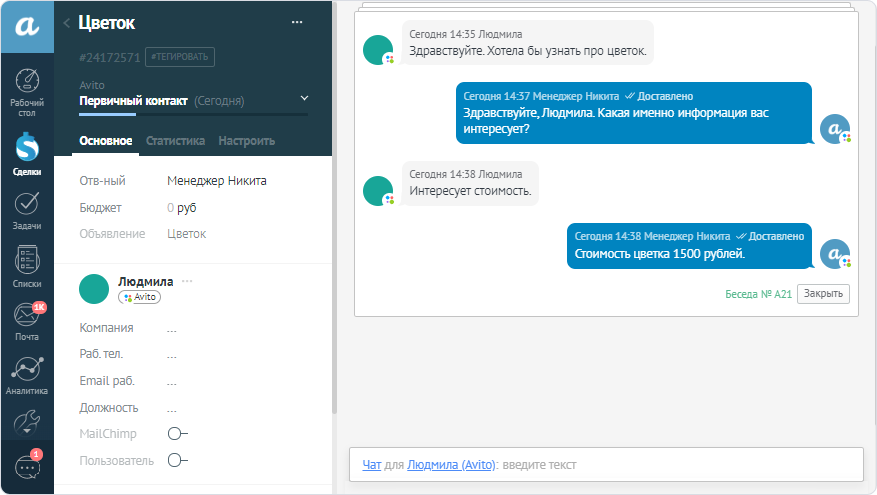The width and height of the screenshot is (877, 495).
Task: Expand the Первичный контакт stage dropdown
Action: tap(304, 99)
